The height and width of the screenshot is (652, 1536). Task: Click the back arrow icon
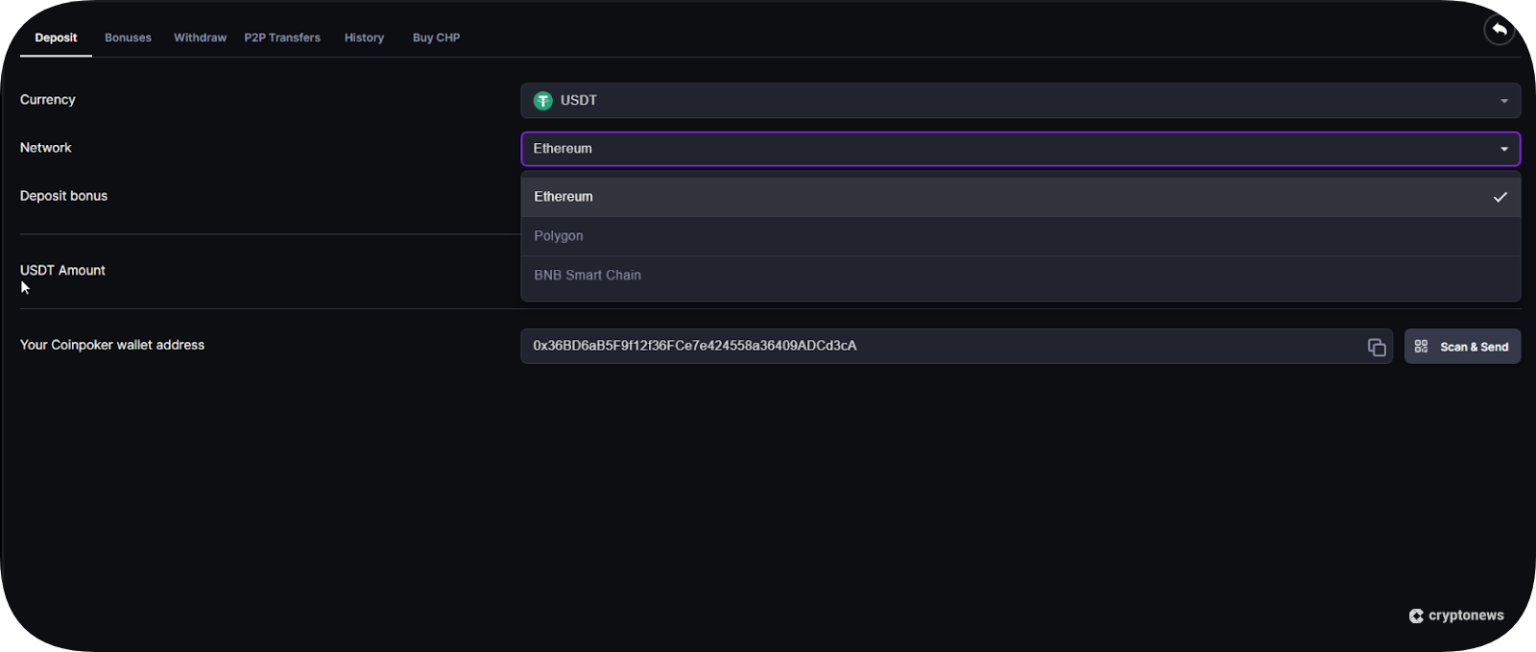[1498, 30]
